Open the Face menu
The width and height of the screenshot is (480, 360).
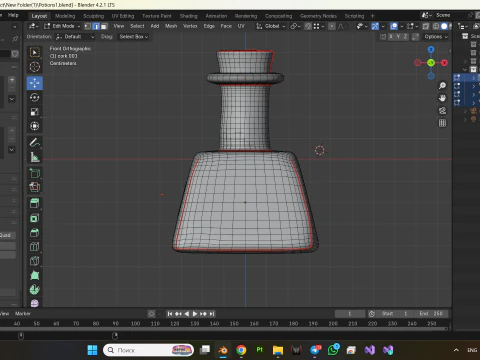pos(226,26)
